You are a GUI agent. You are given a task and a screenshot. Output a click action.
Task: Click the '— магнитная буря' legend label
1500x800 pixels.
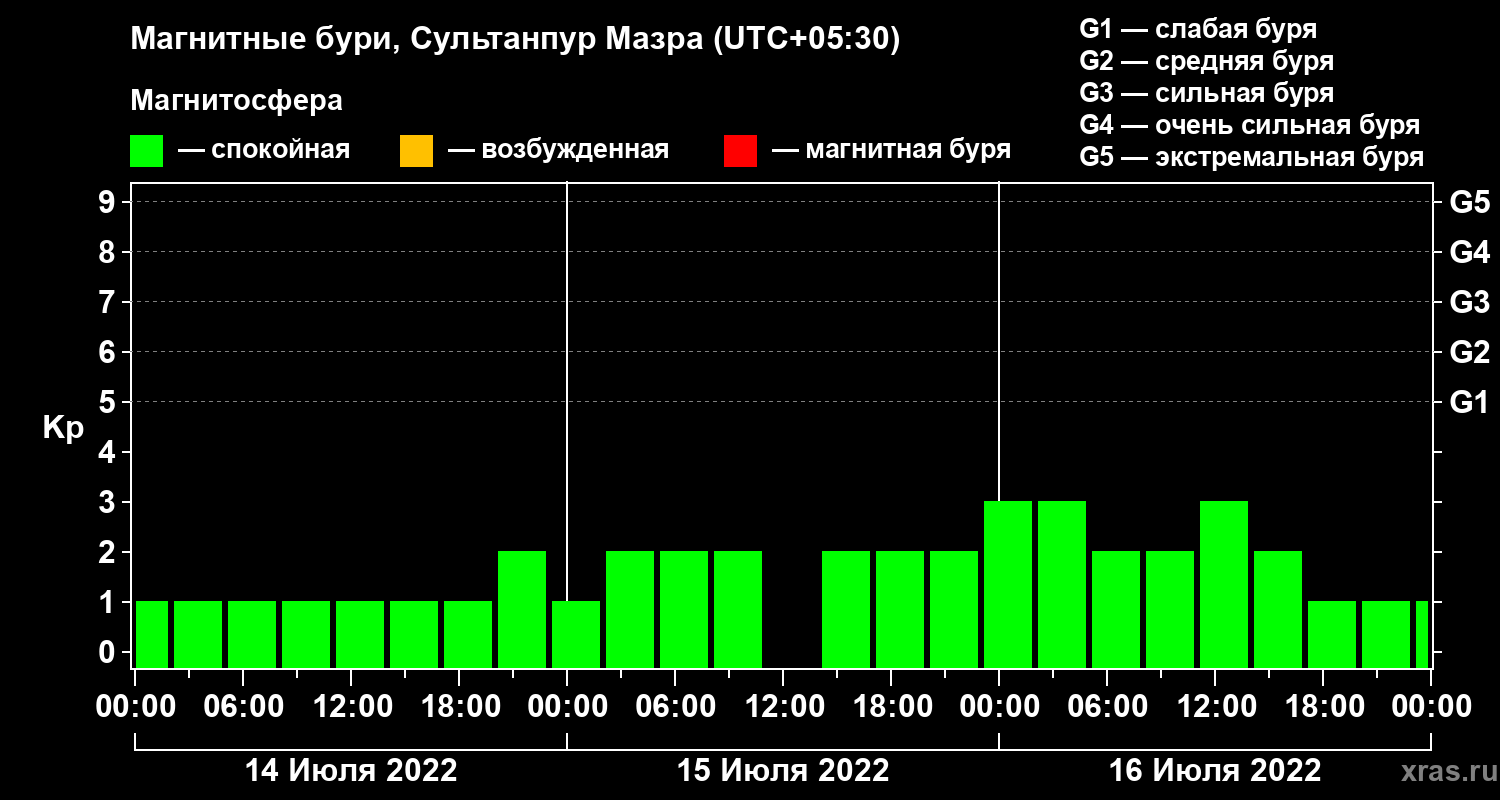point(891,151)
